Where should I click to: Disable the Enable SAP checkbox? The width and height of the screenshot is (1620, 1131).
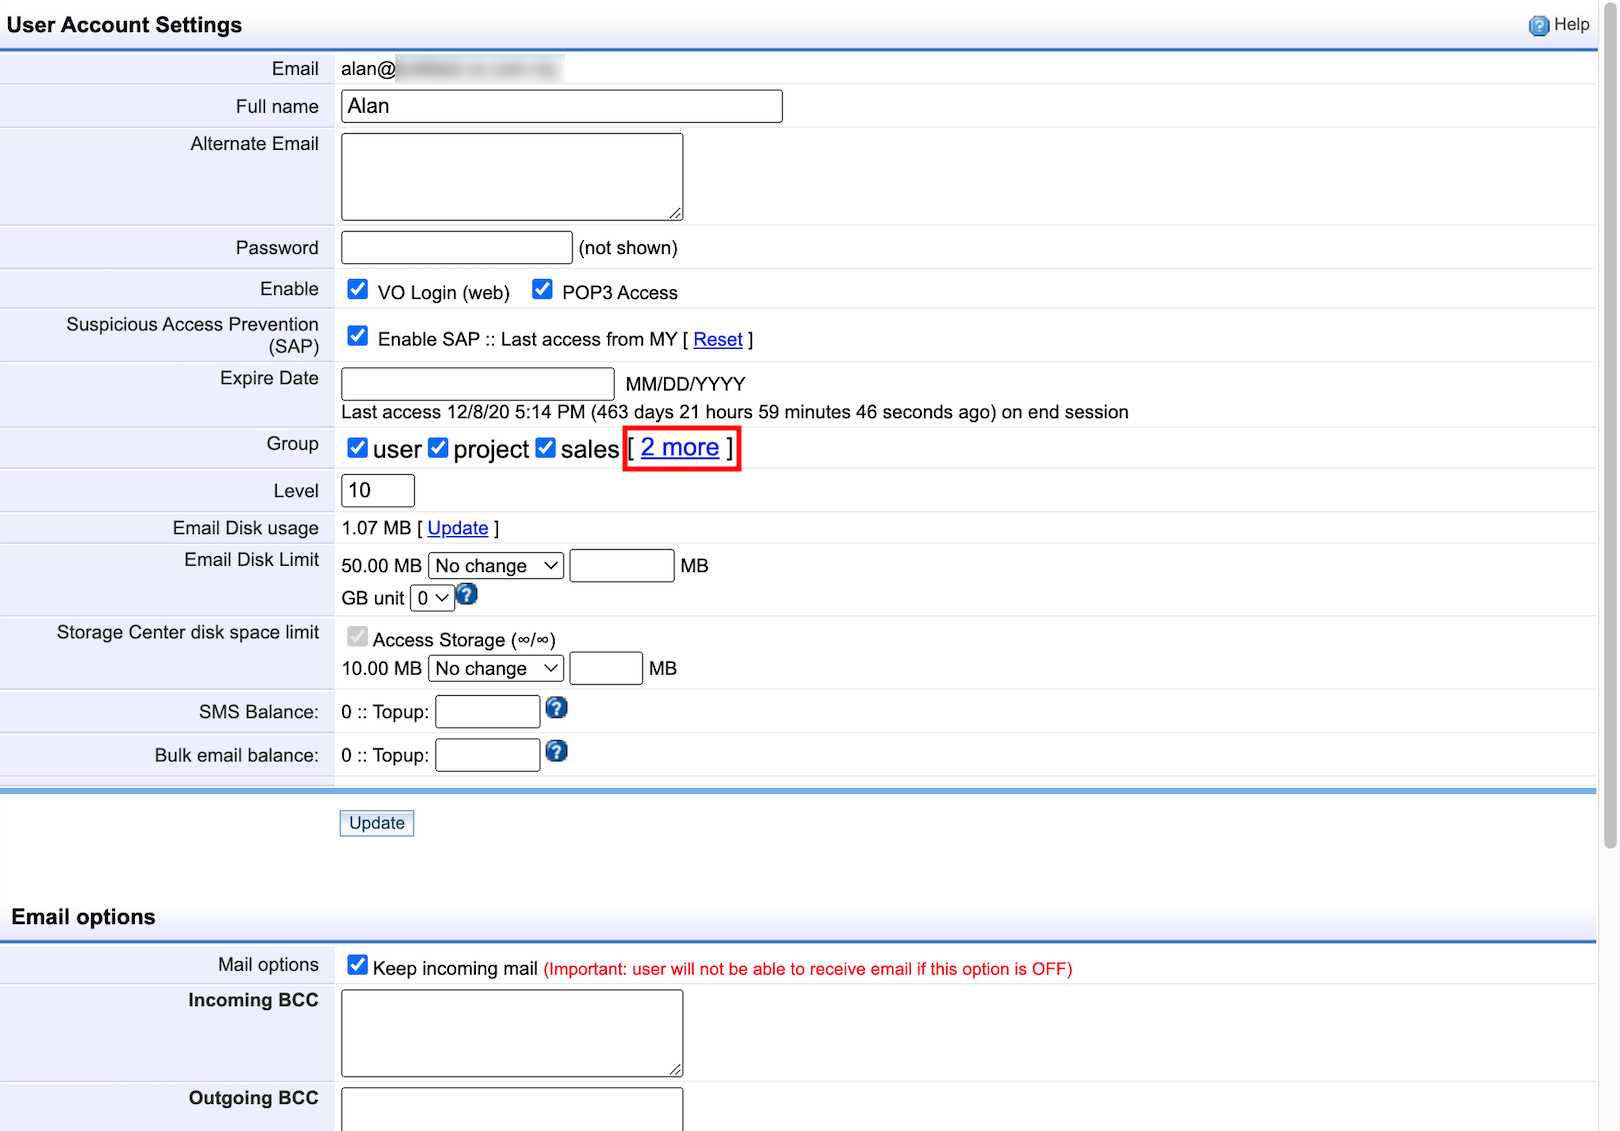pos(357,336)
